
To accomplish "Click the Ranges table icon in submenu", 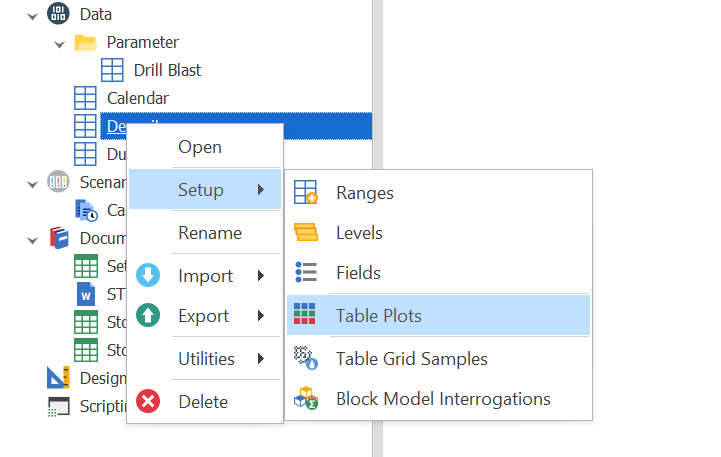I will [x=305, y=193].
